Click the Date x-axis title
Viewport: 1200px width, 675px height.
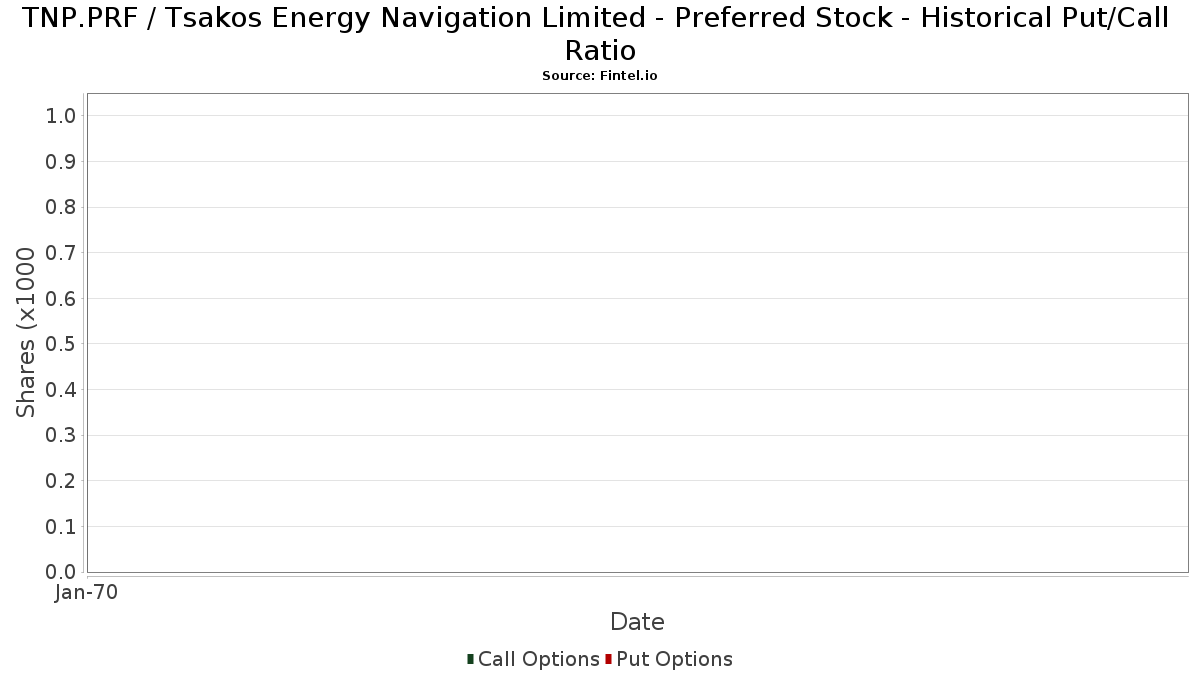coord(637,622)
